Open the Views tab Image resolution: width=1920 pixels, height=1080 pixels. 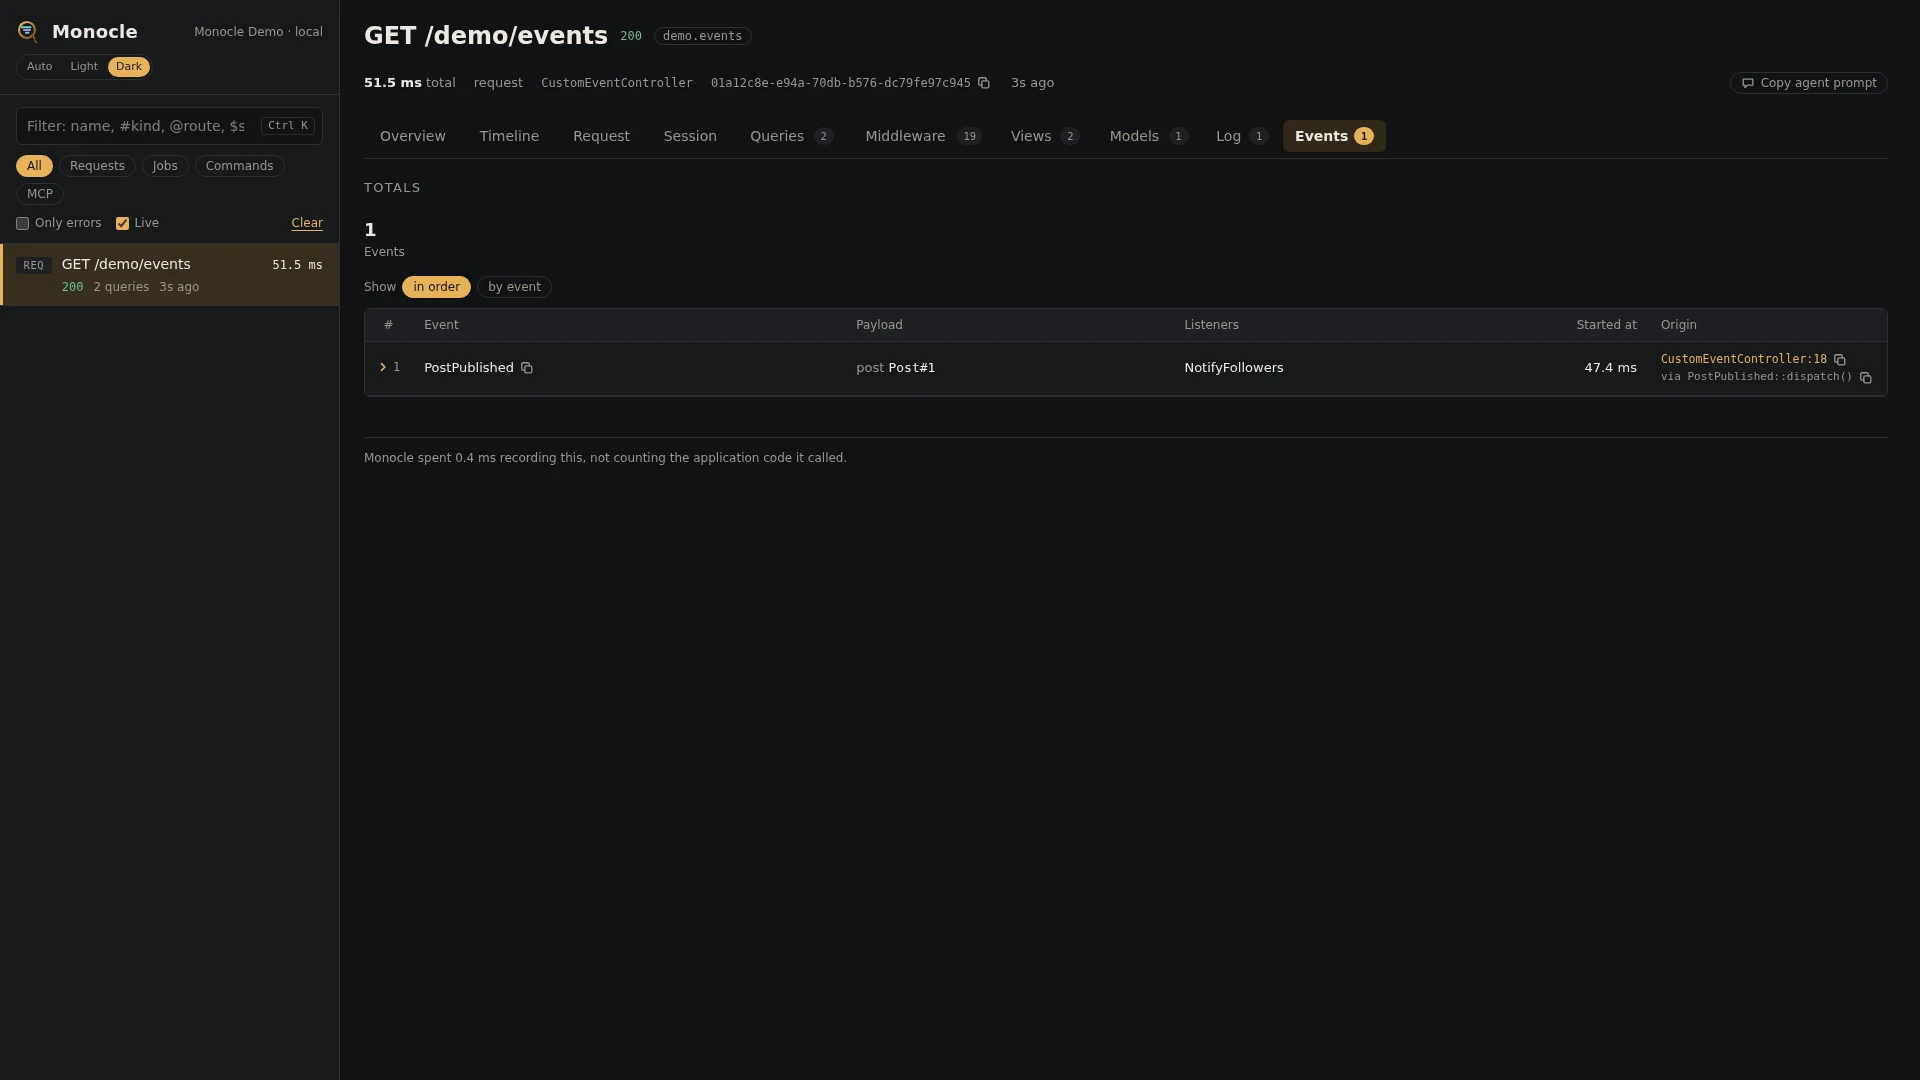point(1044,136)
